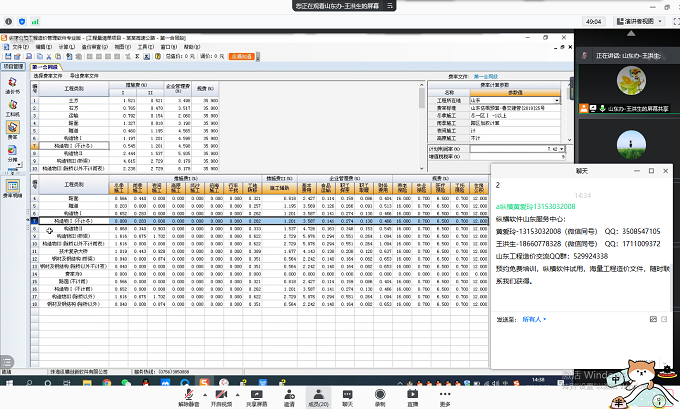
Task: Turn on camera with 开启视频
Action: pyautogui.click(x=221, y=397)
